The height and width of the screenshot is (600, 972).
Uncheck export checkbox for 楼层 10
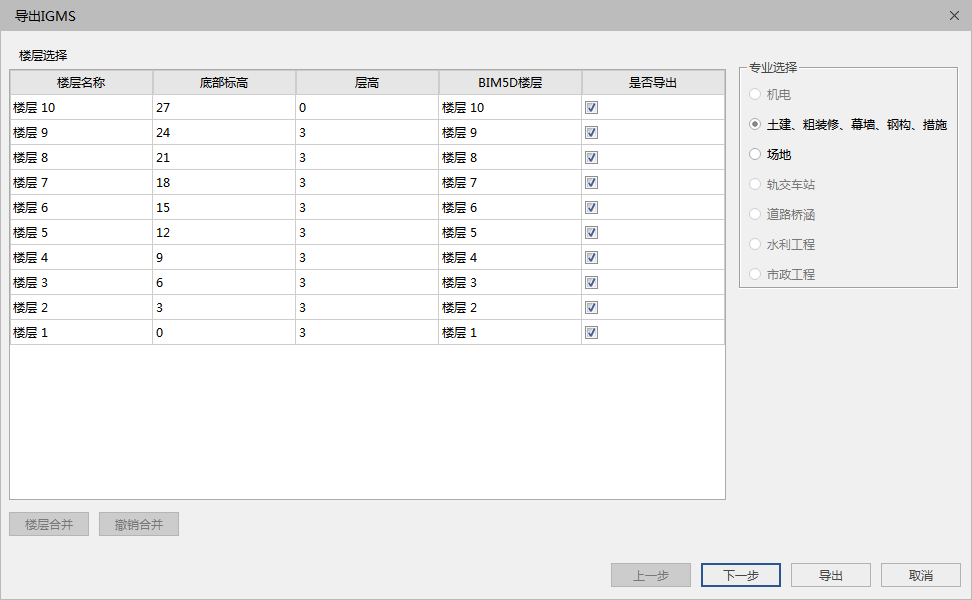coord(591,108)
